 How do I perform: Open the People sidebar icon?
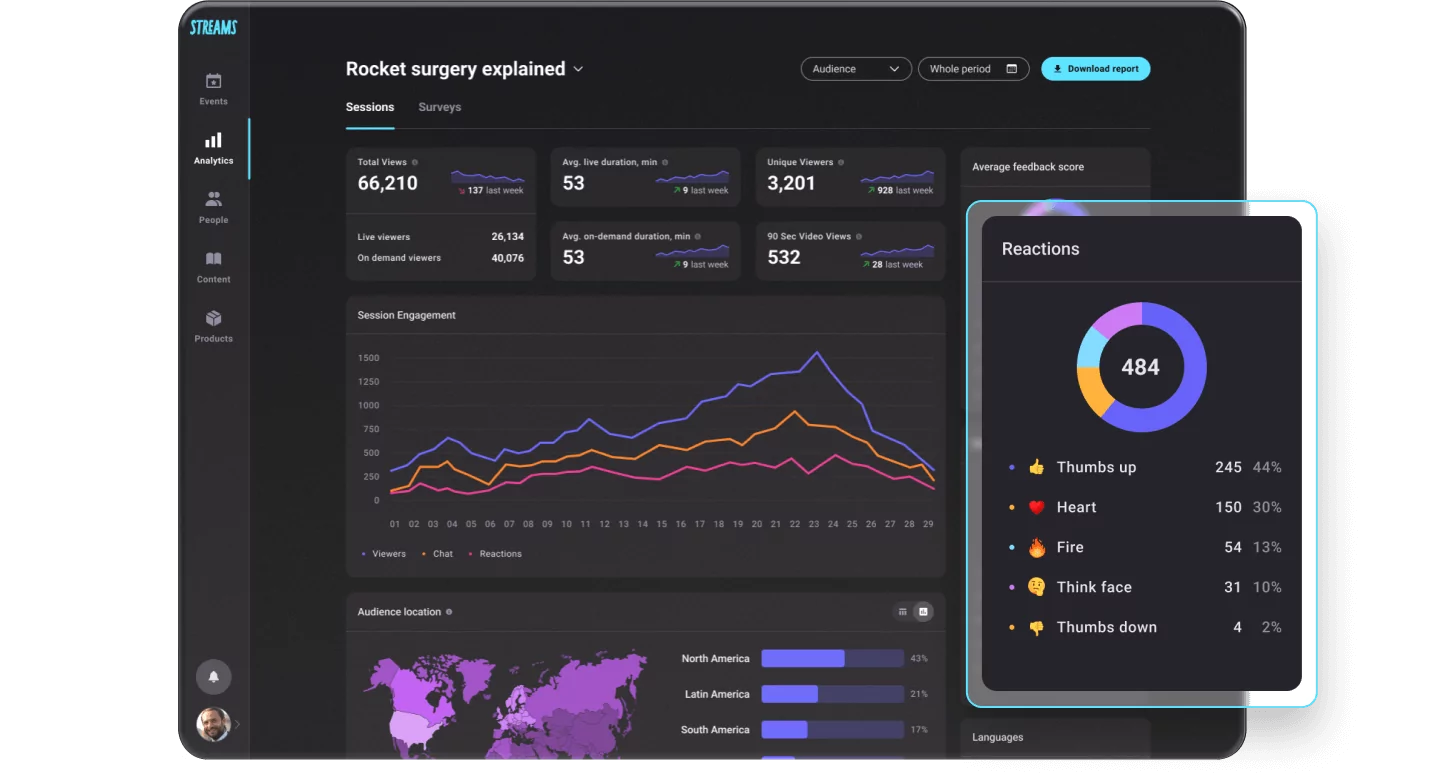click(213, 199)
